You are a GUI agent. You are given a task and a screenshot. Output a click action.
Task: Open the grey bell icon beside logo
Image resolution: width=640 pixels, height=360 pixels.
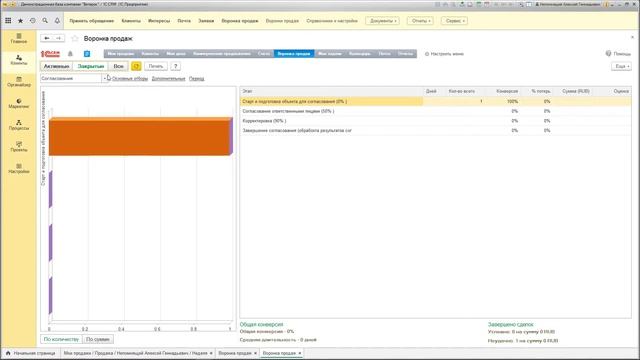coord(70,53)
